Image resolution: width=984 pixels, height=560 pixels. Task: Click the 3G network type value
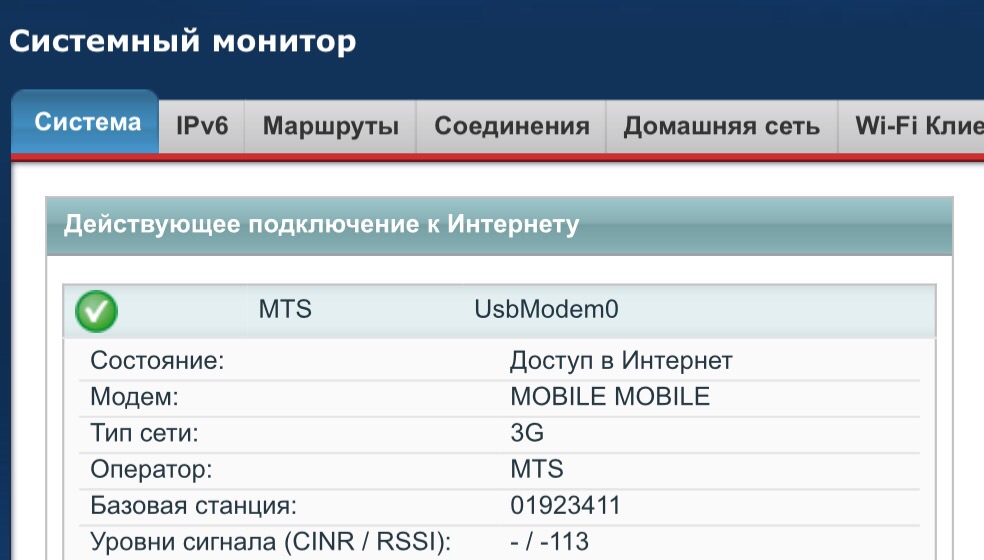point(527,433)
